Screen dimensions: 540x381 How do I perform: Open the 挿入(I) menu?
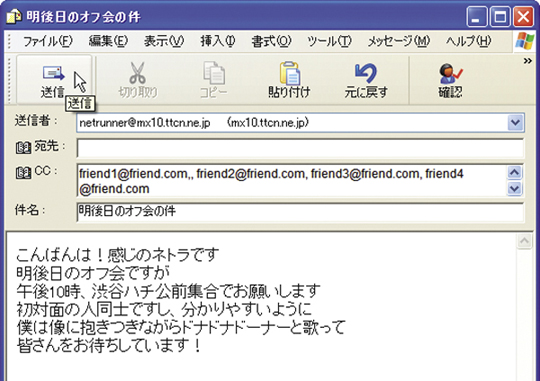click(x=218, y=41)
